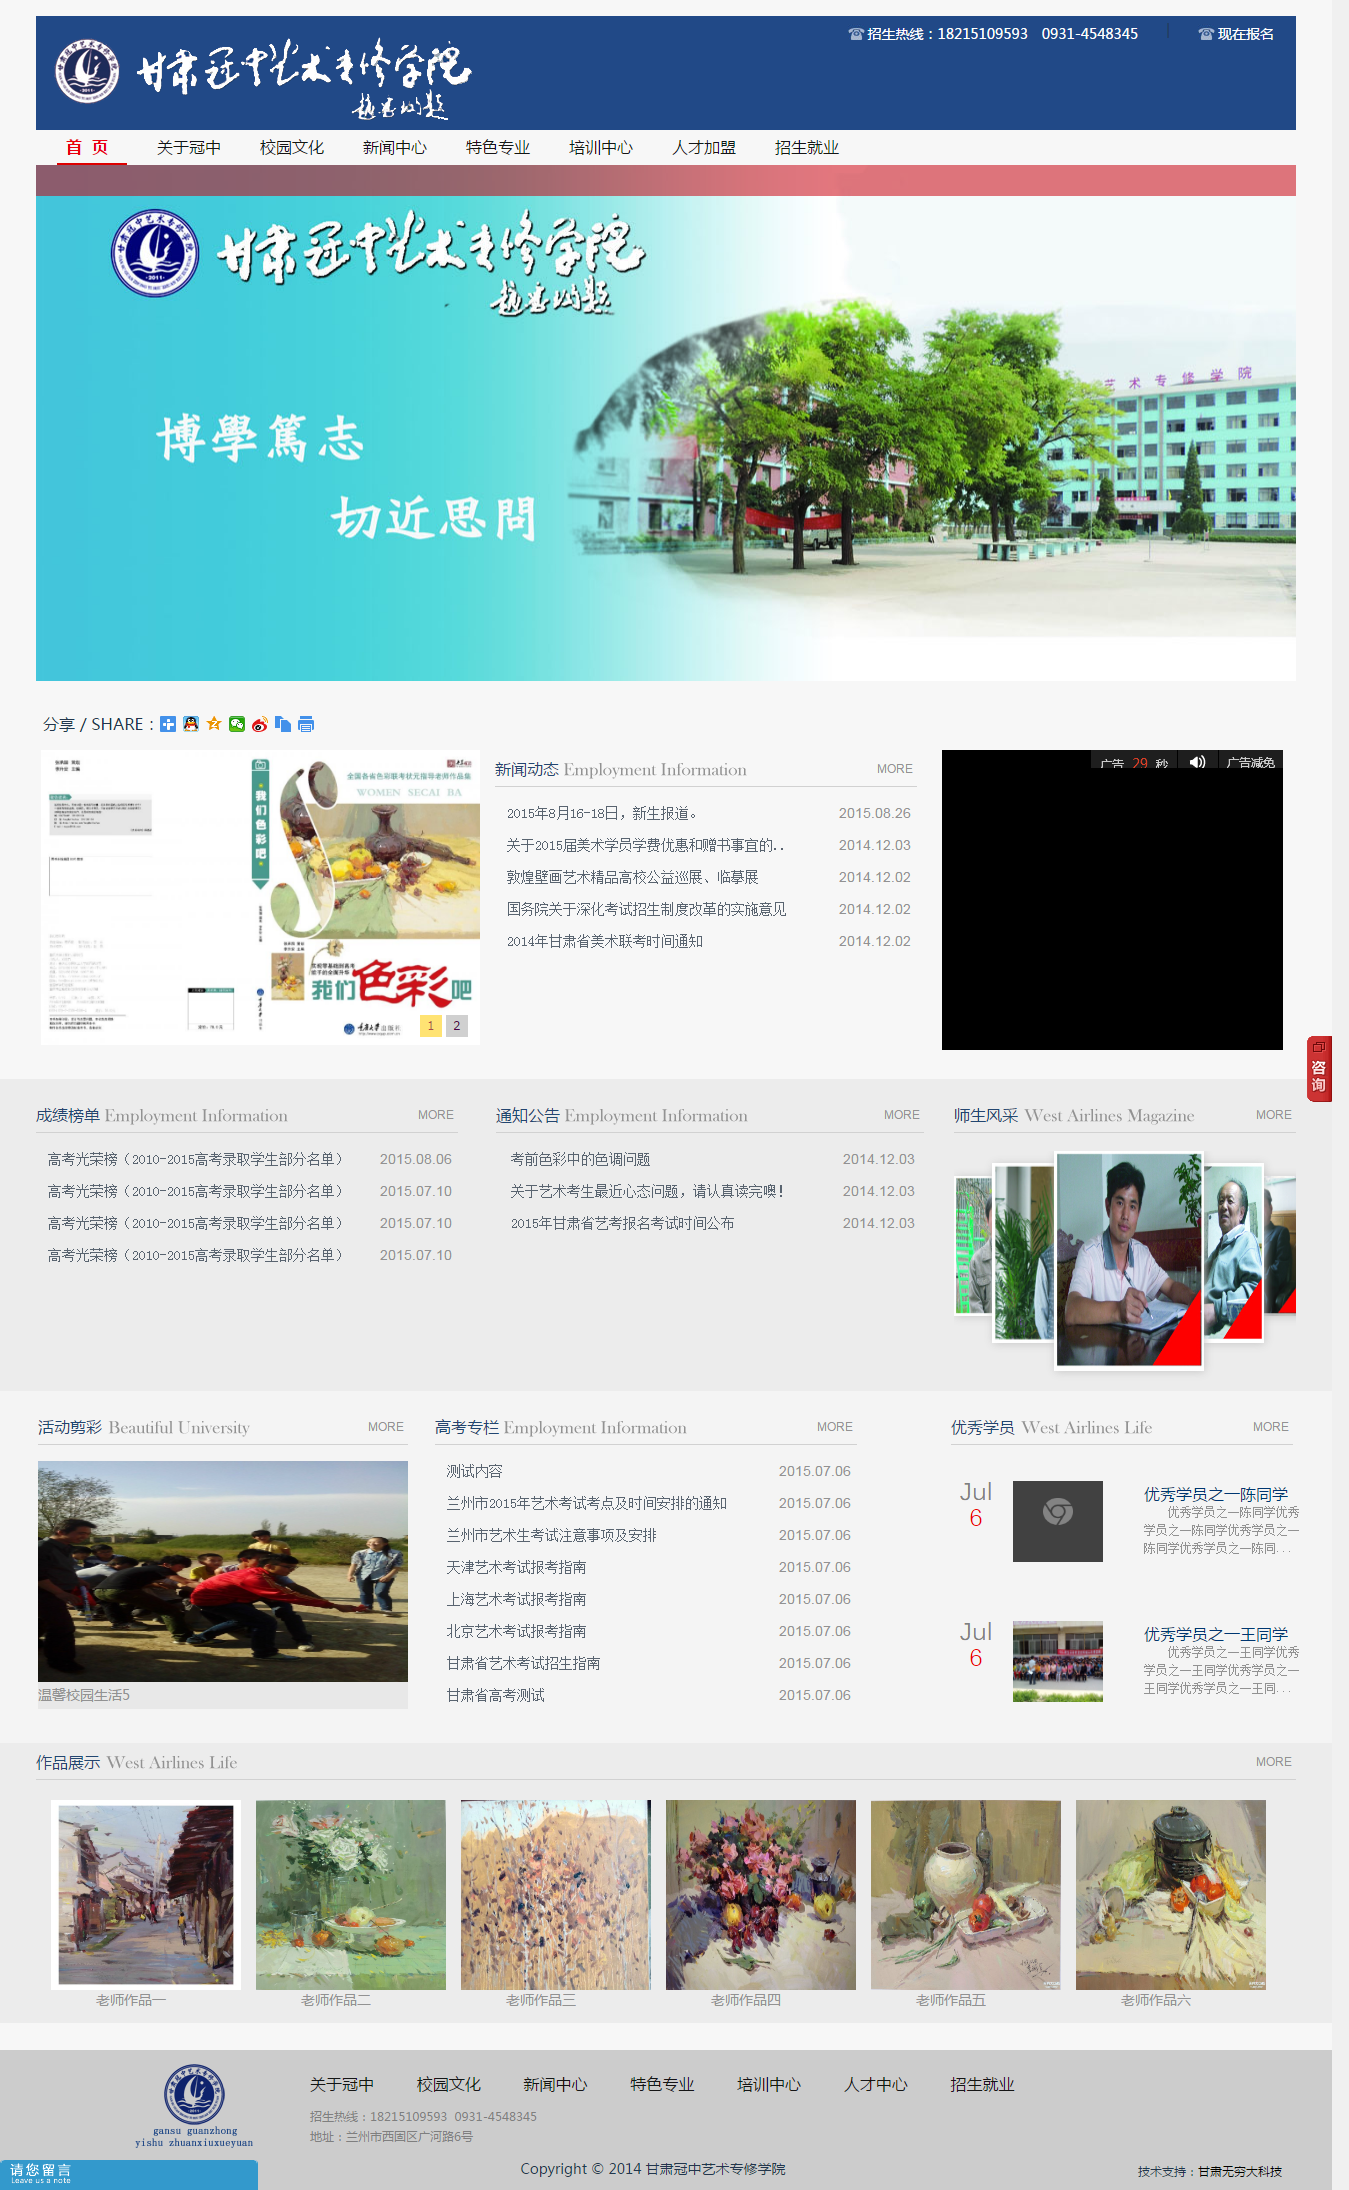Screen dimensions: 1349x2190
Task: Open the 老师作品三 painting thumbnail
Action: [555, 1895]
